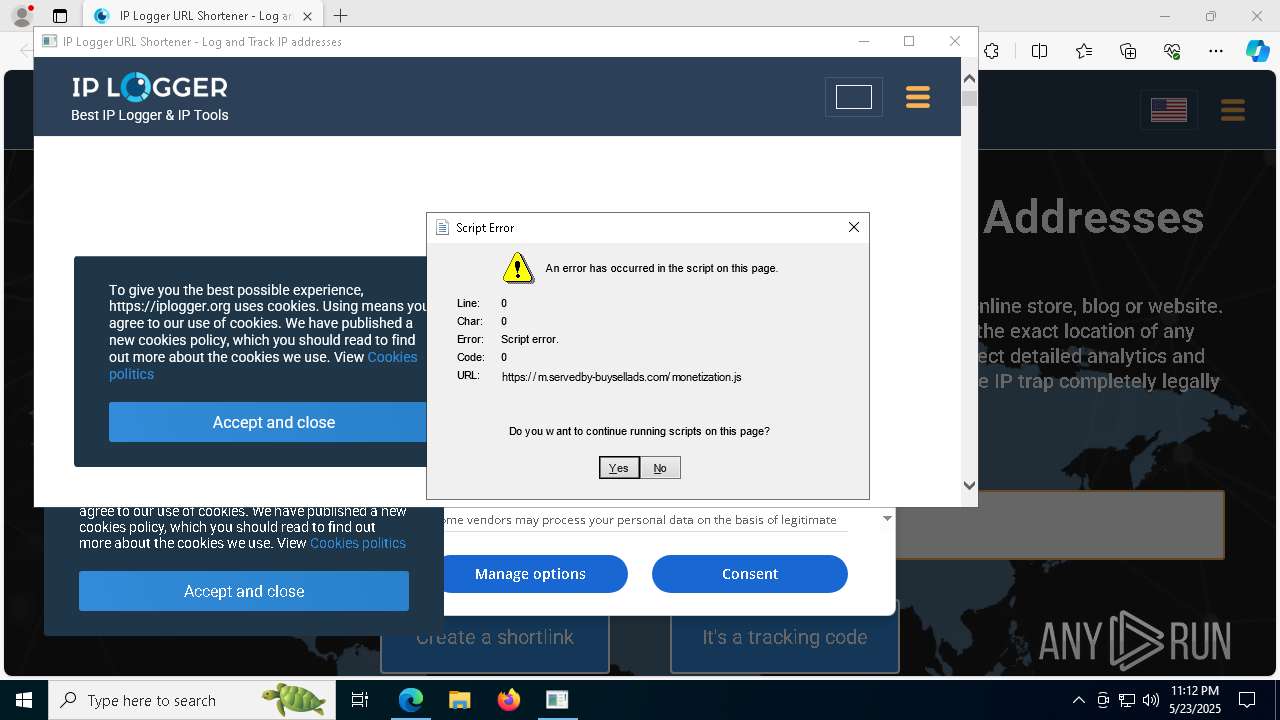Select the IP Logger URL Shortener tab
1280x720 pixels.
point(203,16)
